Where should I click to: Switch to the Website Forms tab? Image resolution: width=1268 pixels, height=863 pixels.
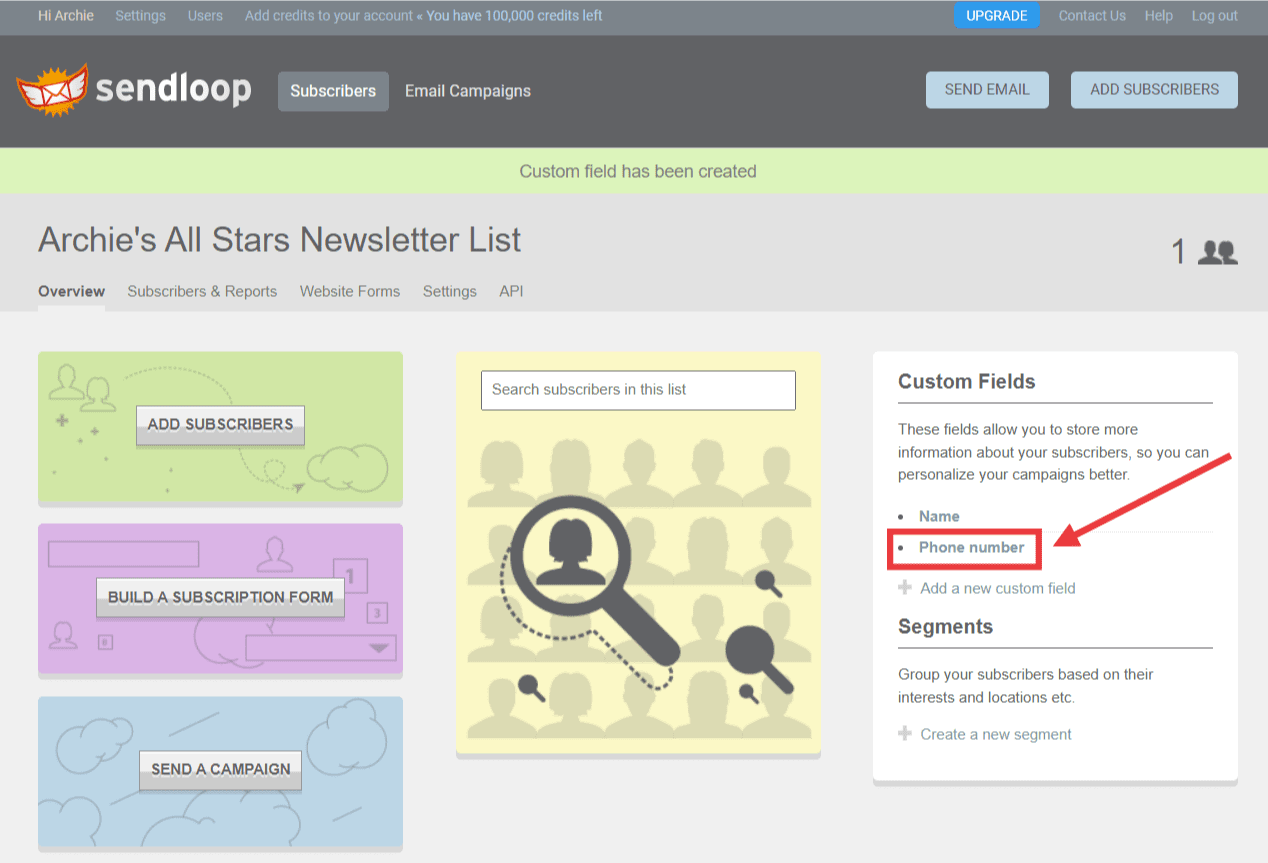coord(349,291)
